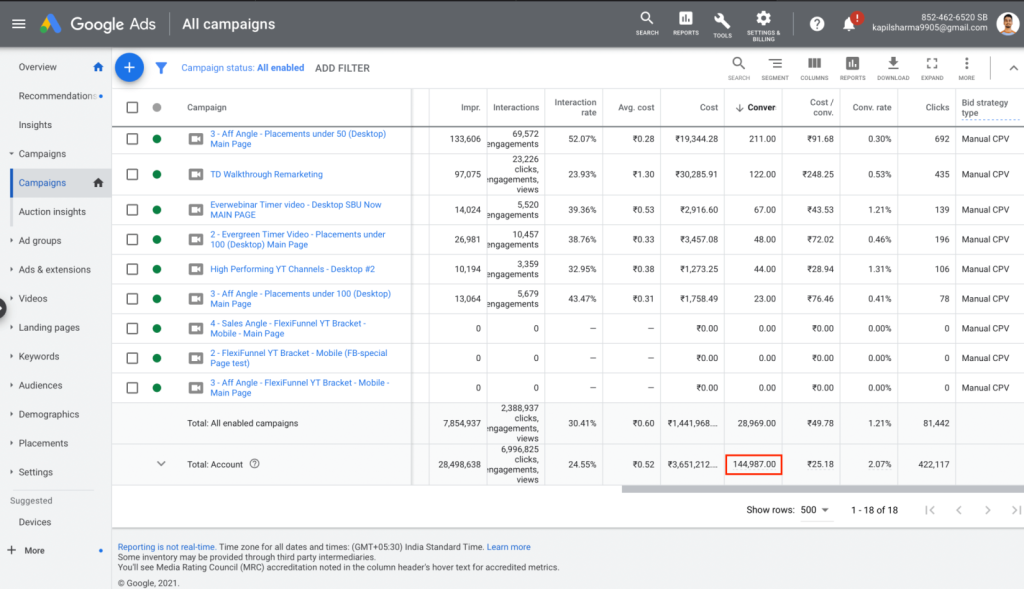The height and width of the screenshot is (589, 1024).
Task: Expand the Audiences section
Action: pos(12,385)
